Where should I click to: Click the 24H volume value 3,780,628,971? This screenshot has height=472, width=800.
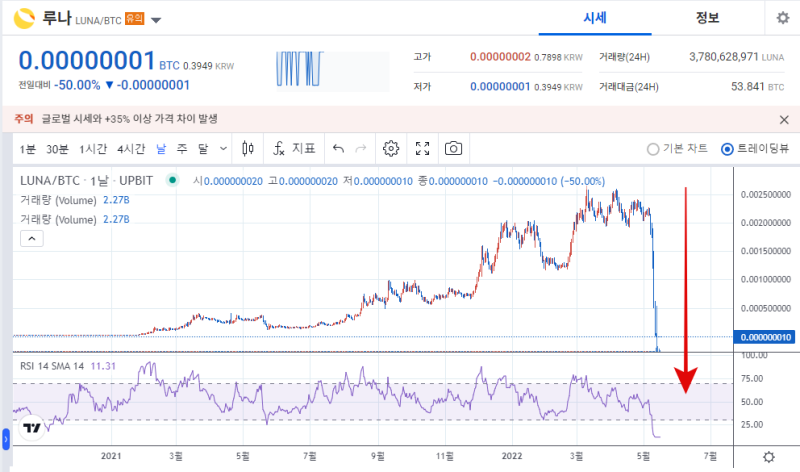tap(723, 57)
